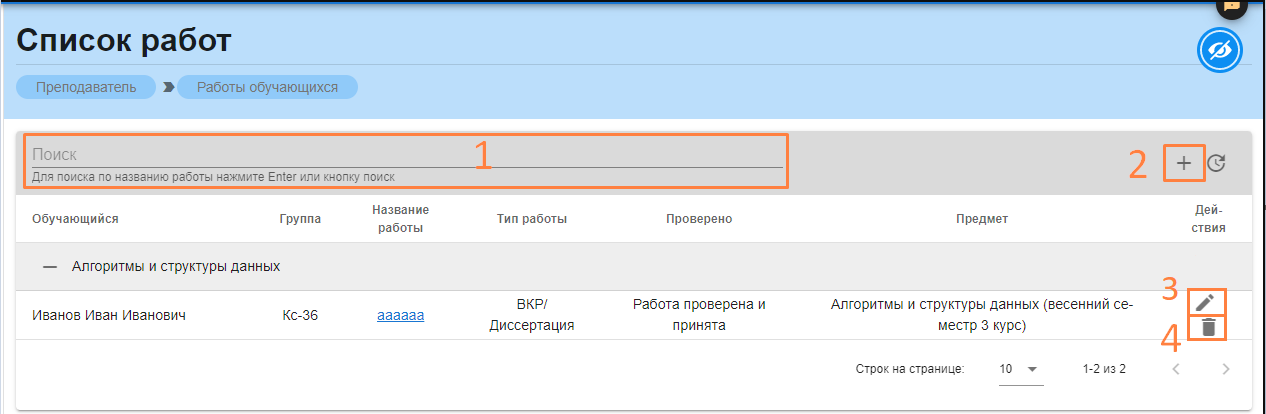
Task: Open the Работы обучающихся breadcrumb
Action: (267, 87)
